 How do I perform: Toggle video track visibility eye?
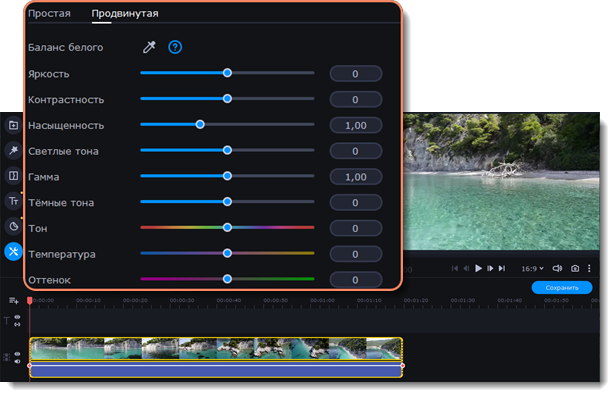[17, 354]
